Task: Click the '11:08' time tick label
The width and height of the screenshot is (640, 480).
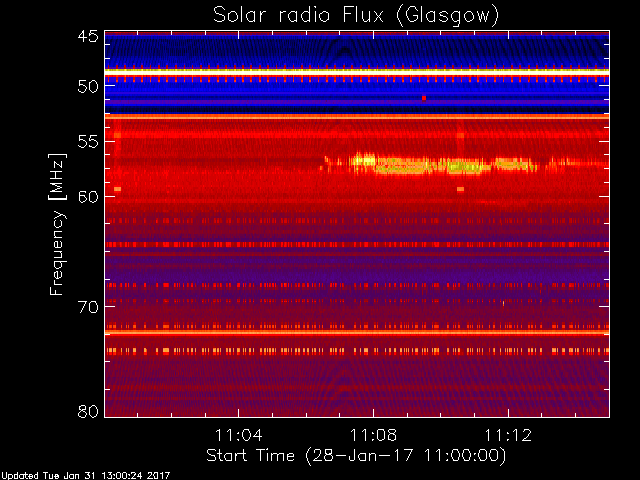Action: 373,435
